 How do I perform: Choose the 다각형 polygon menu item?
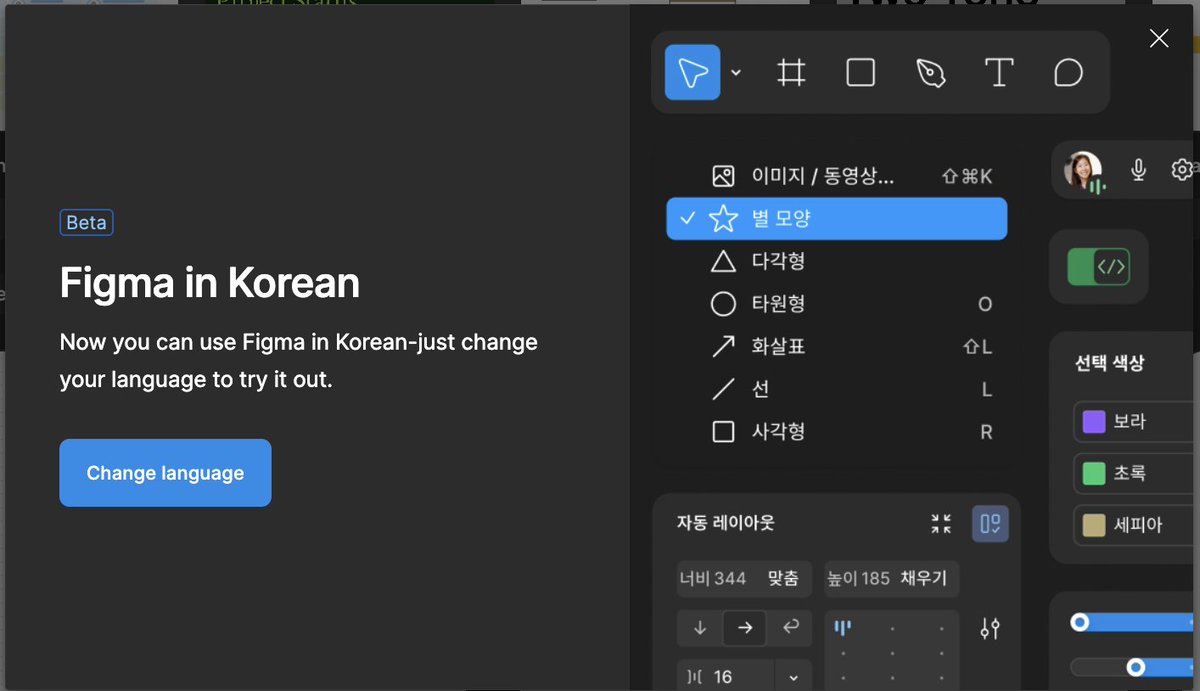point(837,261)
